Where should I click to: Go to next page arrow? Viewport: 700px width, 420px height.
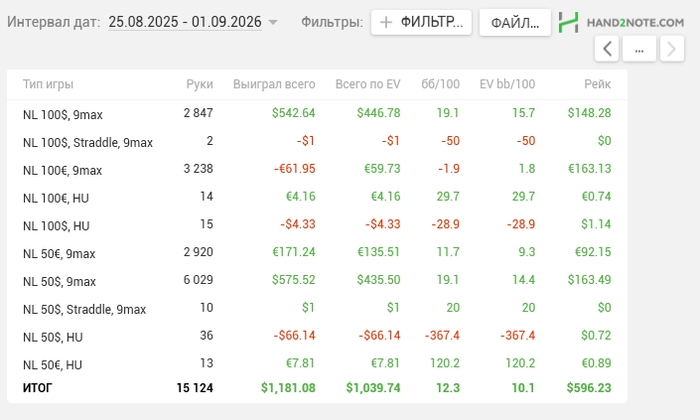point(672,48)
